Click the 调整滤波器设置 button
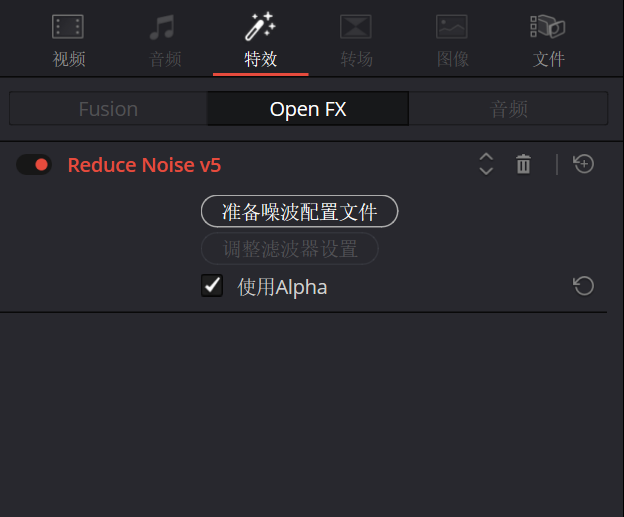This screenshot has height=517, width=624. point(290,248)
